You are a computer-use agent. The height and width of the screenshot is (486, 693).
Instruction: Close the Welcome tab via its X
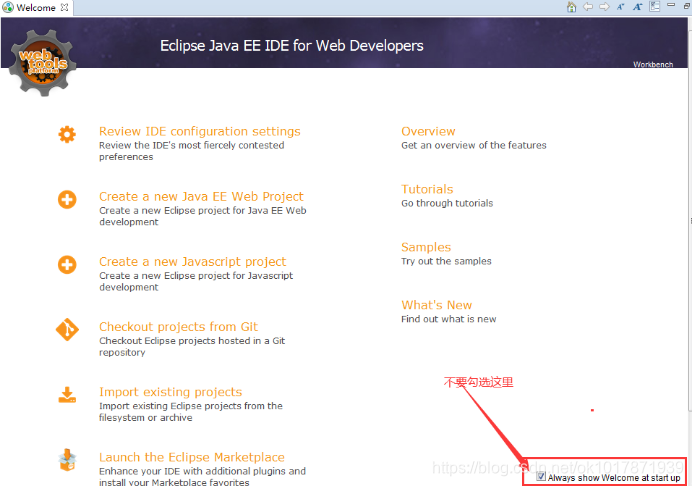click(x=65, y=7)
